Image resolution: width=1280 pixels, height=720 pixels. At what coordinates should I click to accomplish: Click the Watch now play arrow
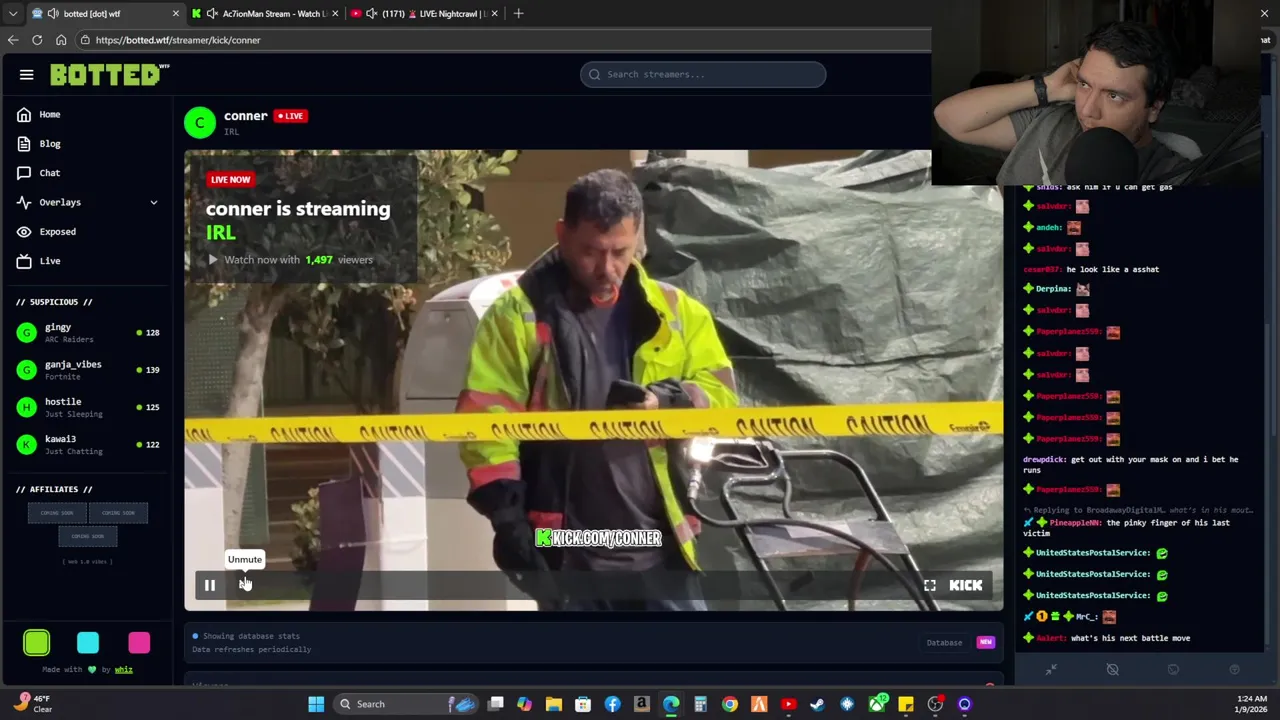click(213, 260)
